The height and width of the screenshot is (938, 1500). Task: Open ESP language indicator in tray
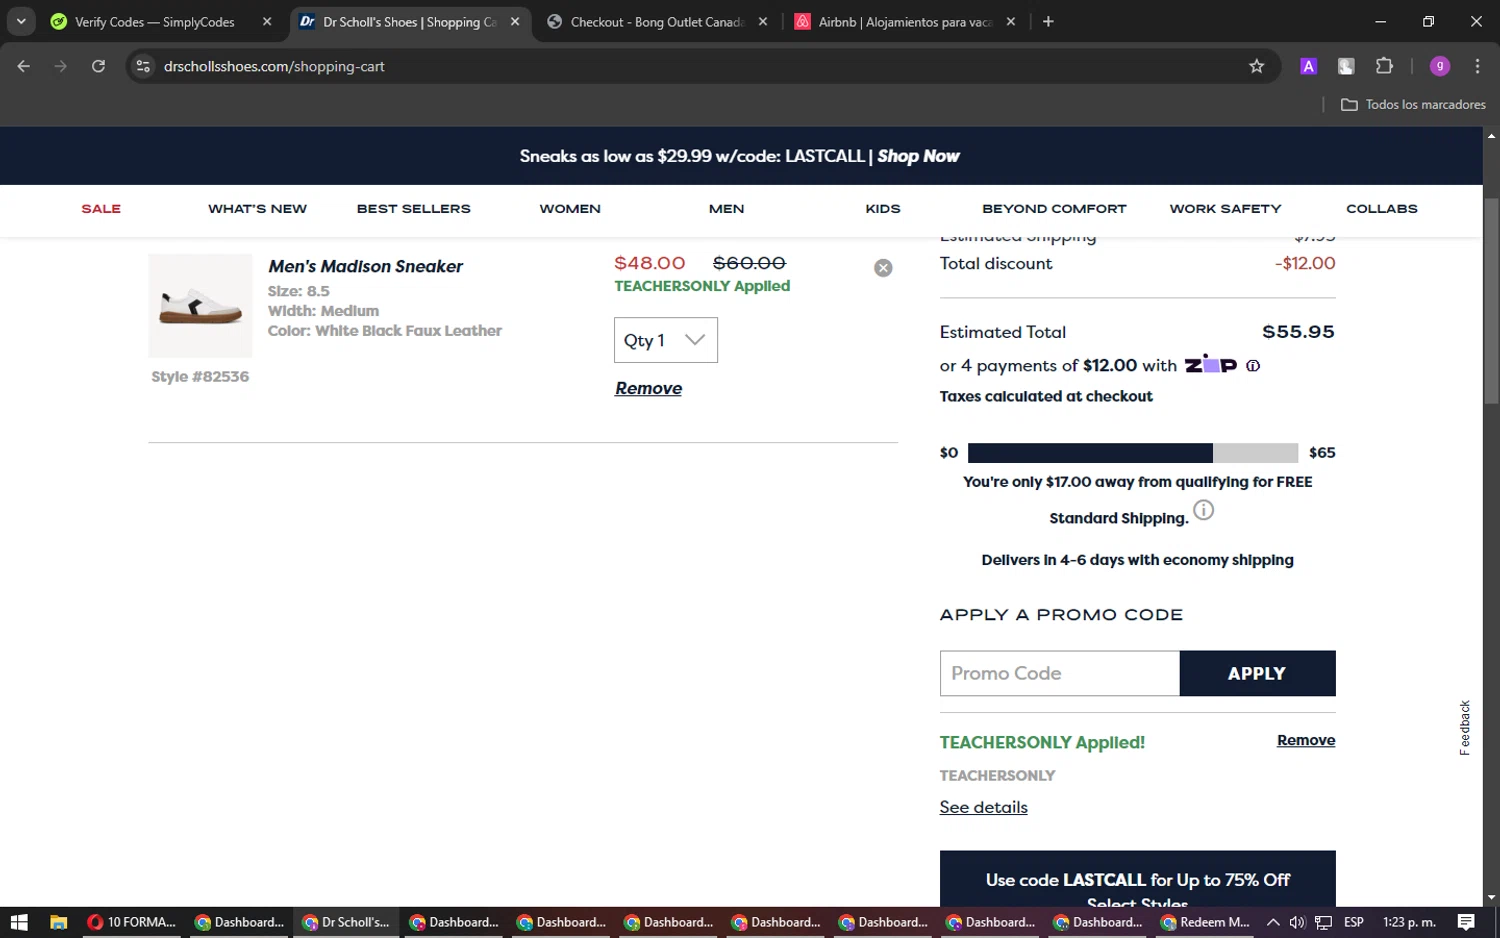(1353, 922)
